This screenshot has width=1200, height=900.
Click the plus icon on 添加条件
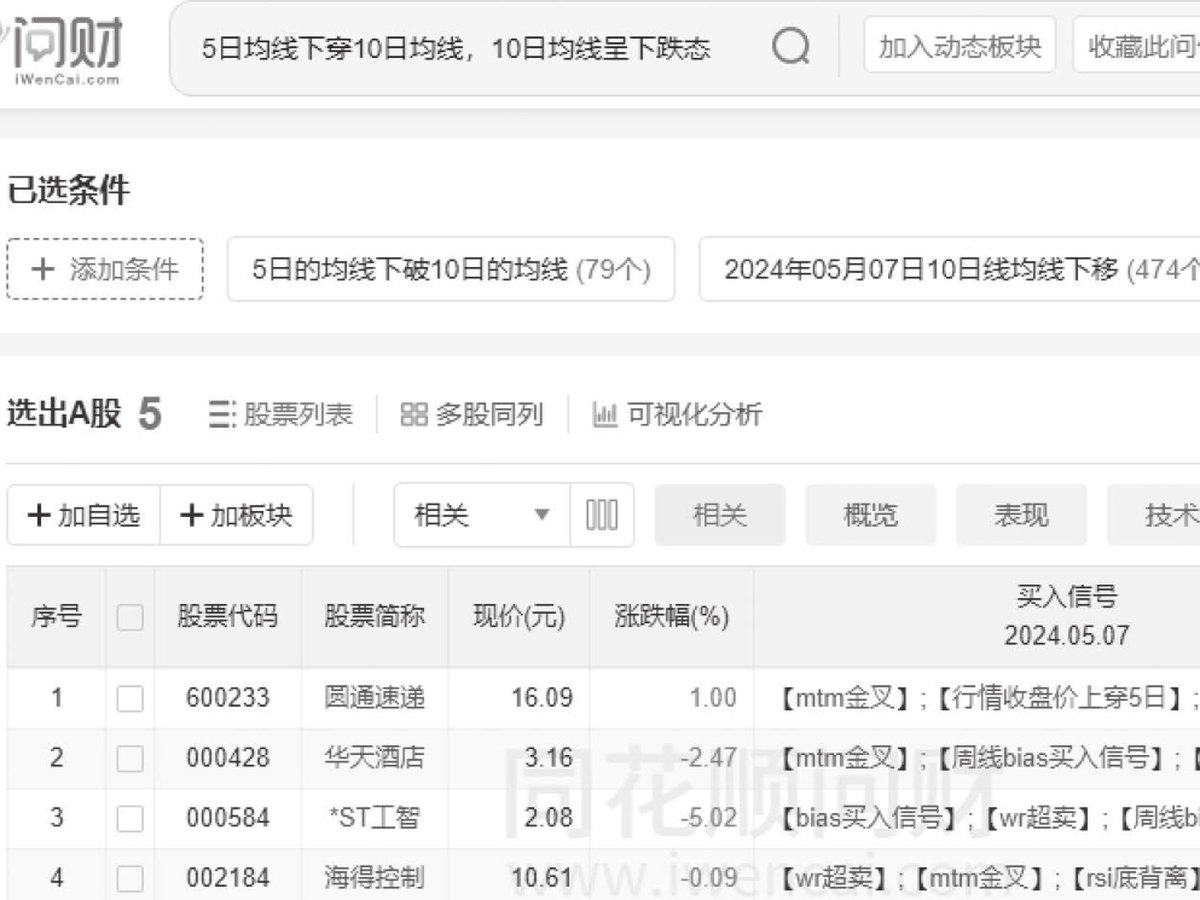coord(43,269)
